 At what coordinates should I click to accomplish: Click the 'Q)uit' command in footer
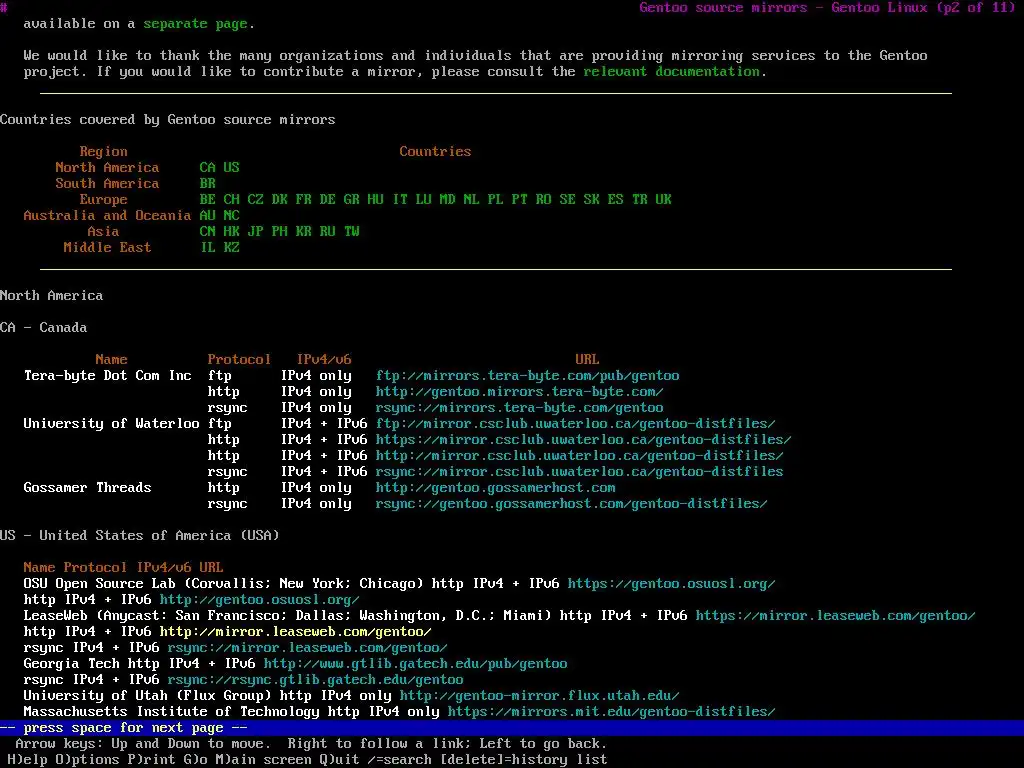point(340,760)
